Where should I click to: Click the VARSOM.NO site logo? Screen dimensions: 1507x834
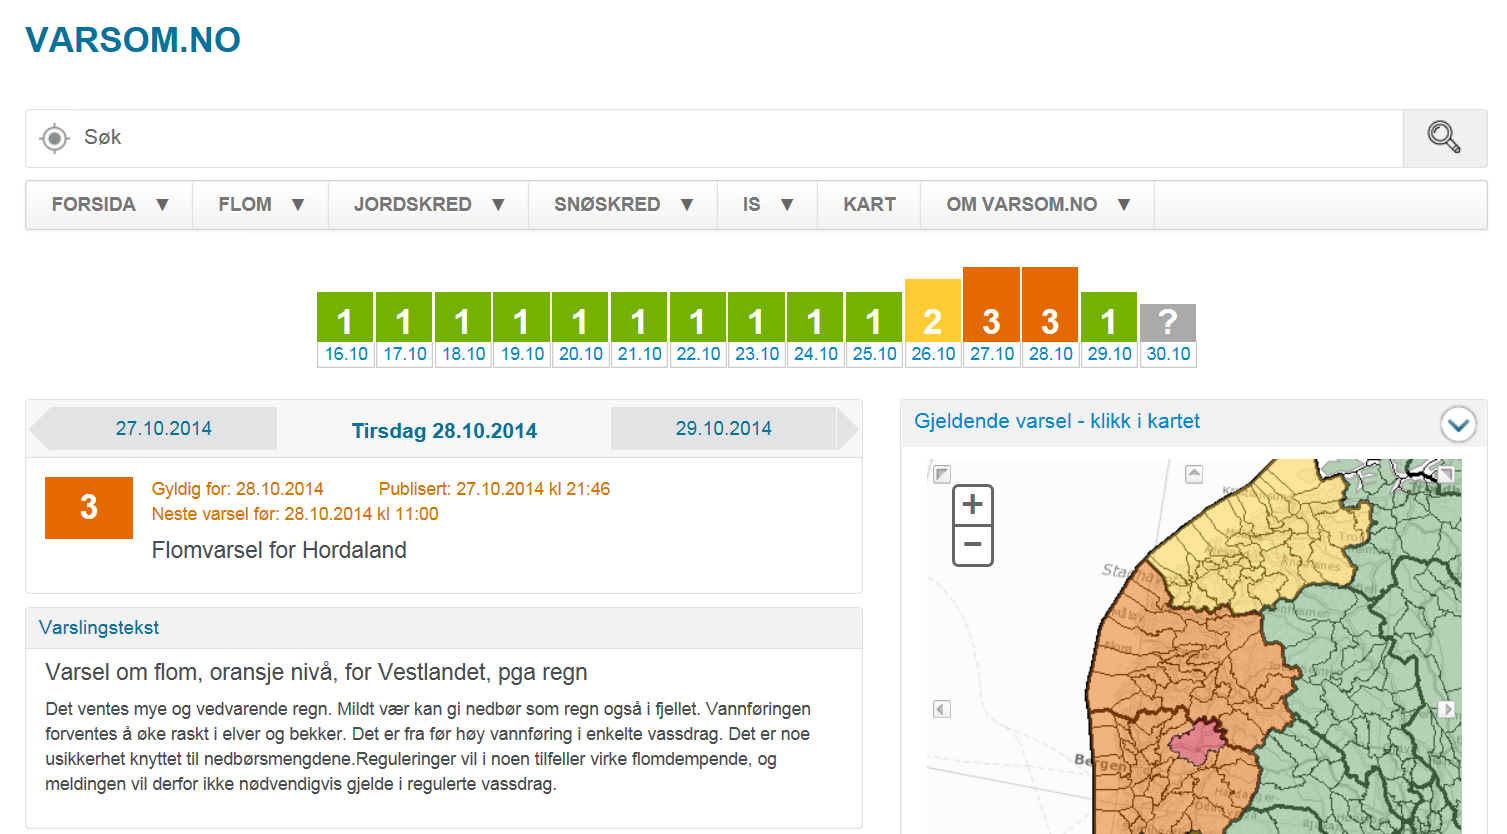133,40
